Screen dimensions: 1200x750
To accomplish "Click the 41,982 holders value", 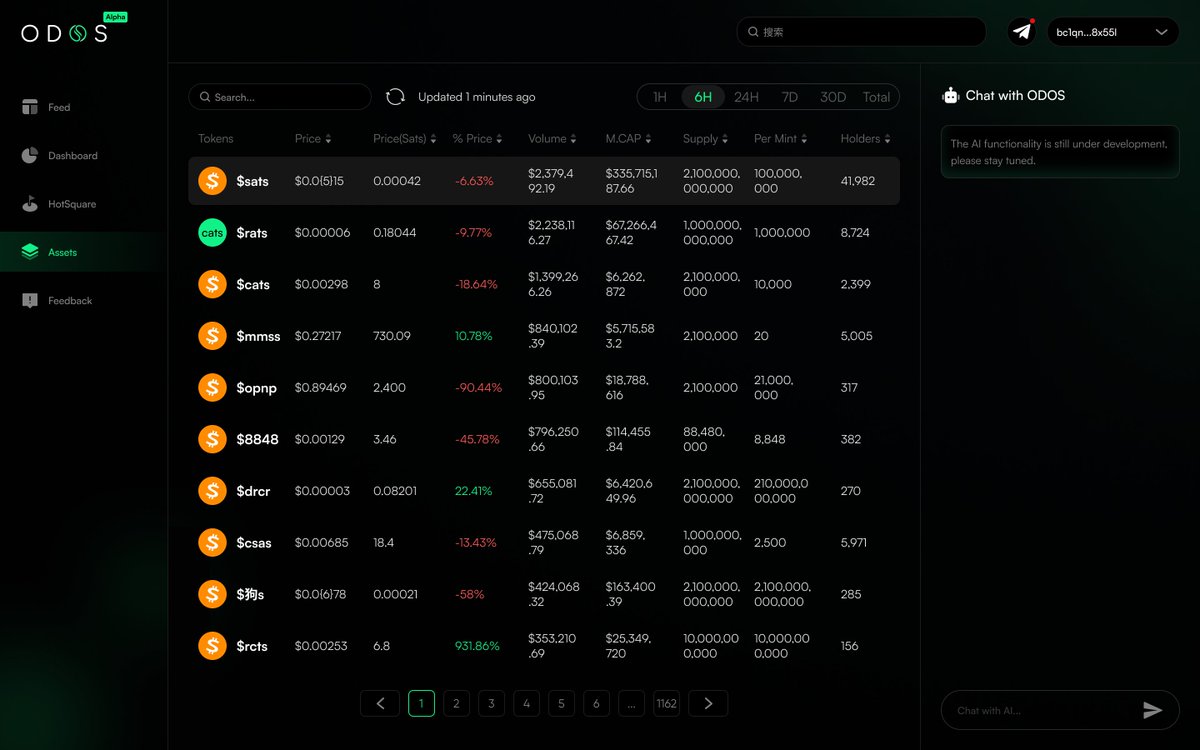I will (x=858, y=181).
